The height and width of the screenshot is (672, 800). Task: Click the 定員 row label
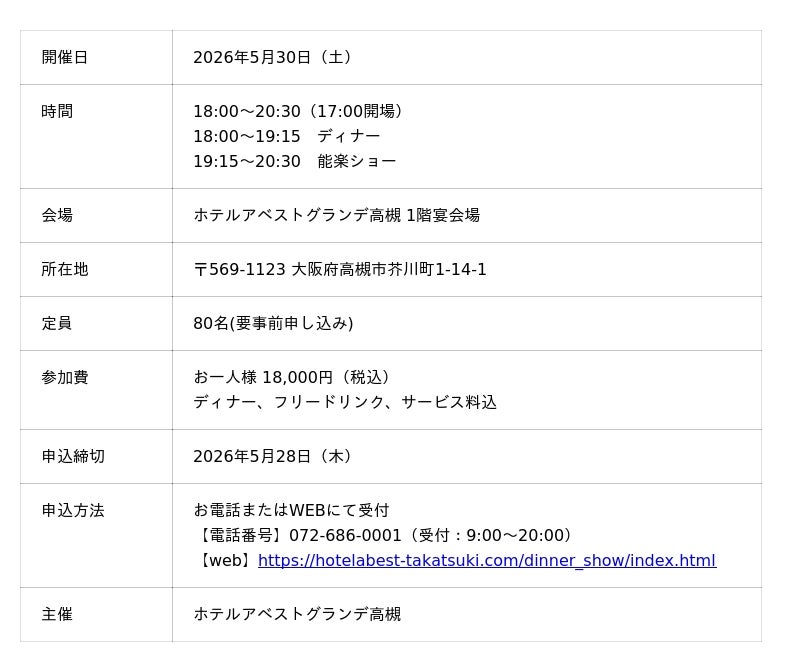click(57, 324)
